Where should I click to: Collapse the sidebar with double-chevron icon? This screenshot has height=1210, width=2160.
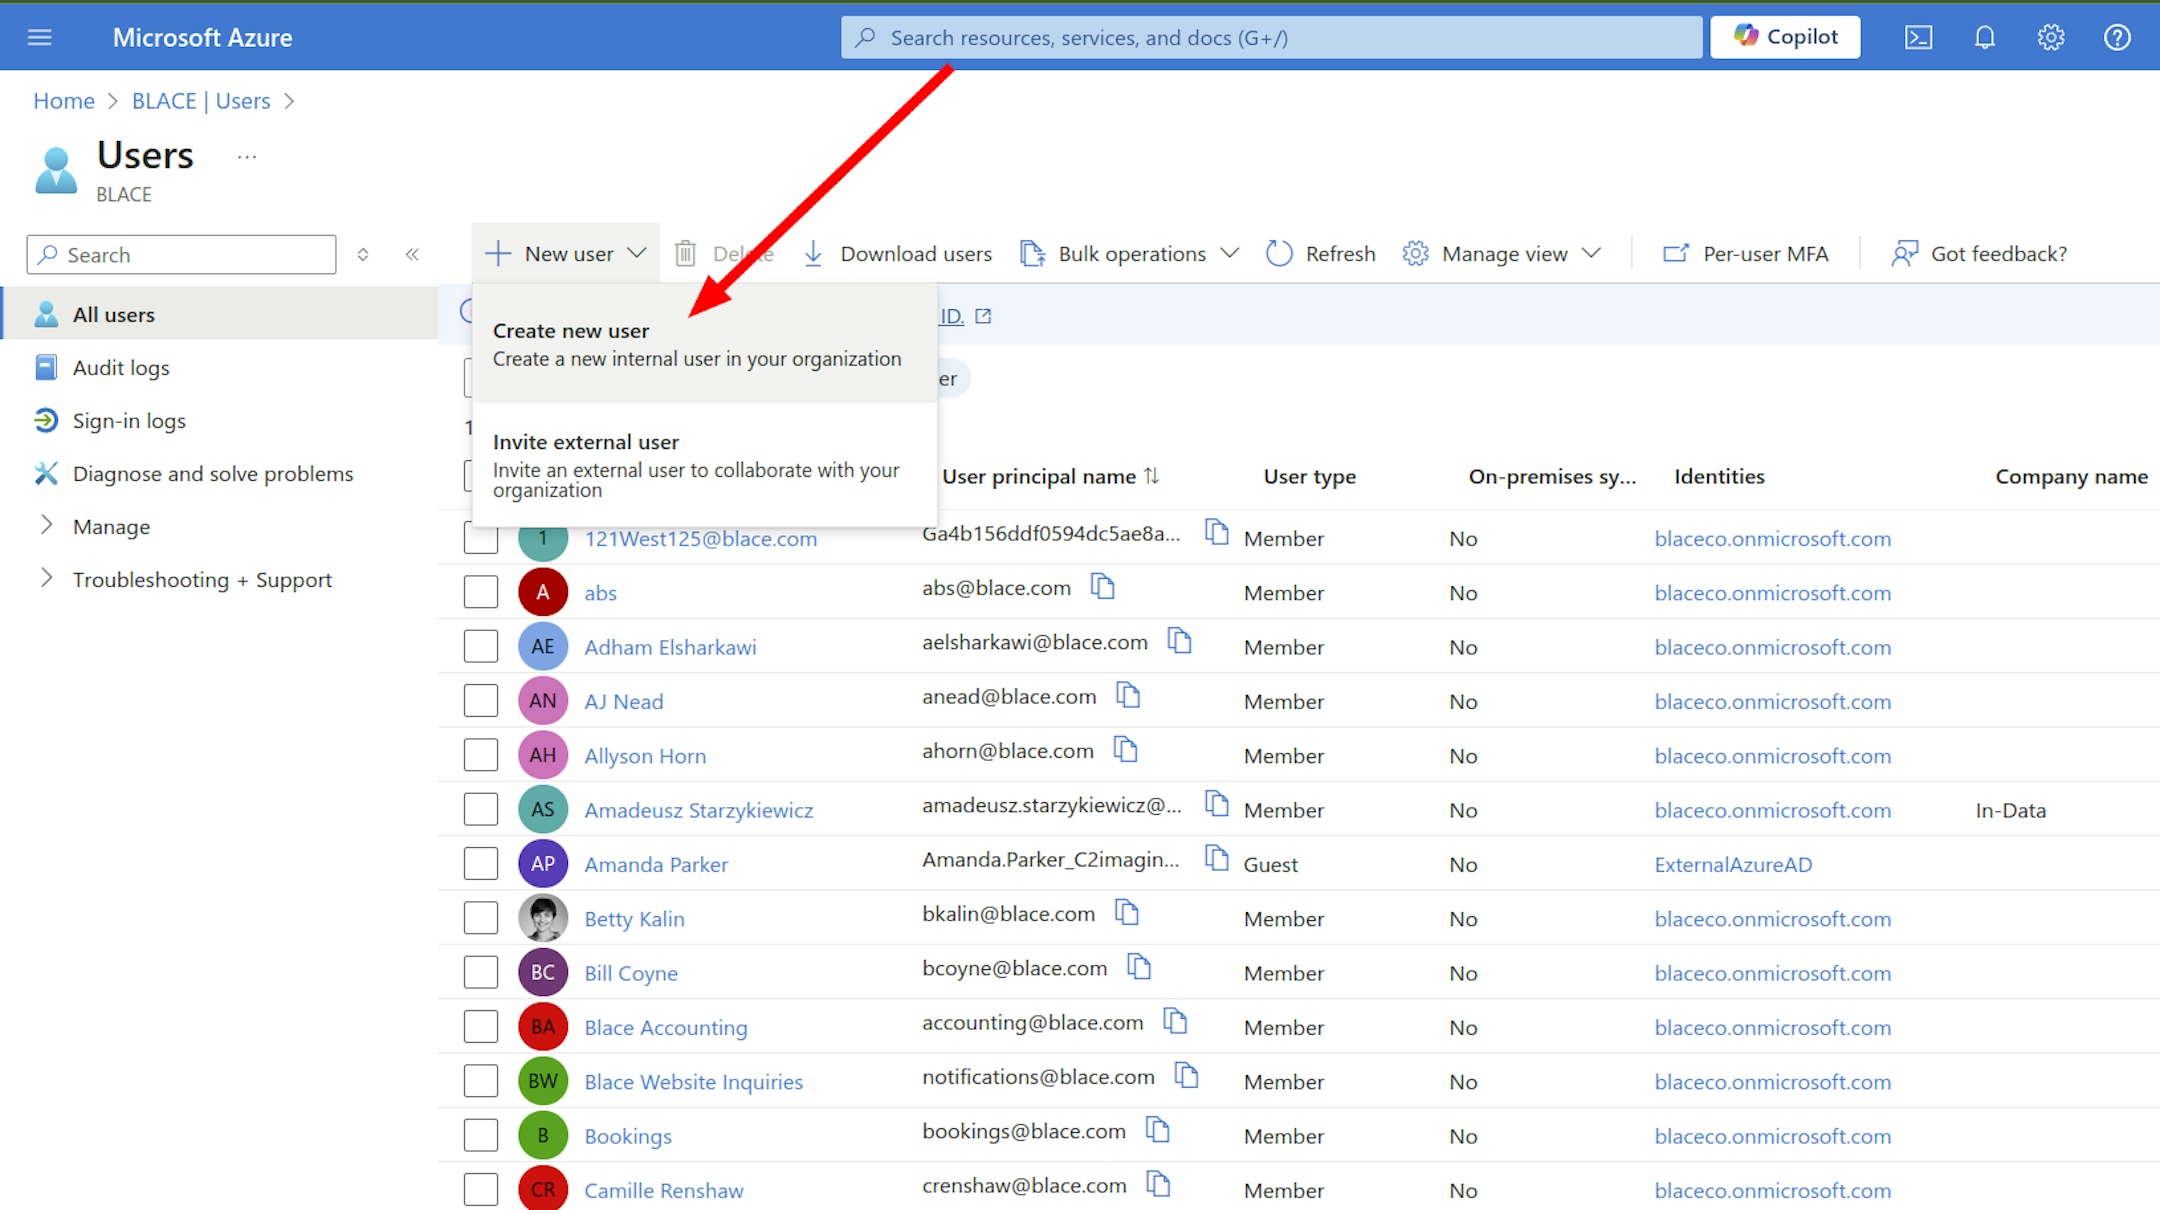pos(412,254)
